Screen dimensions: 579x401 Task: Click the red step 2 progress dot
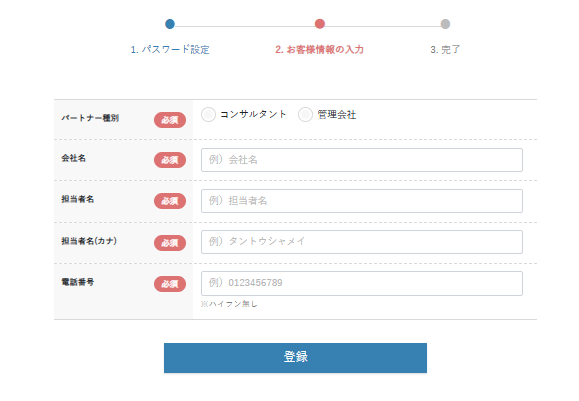click(x=320, y=24)
